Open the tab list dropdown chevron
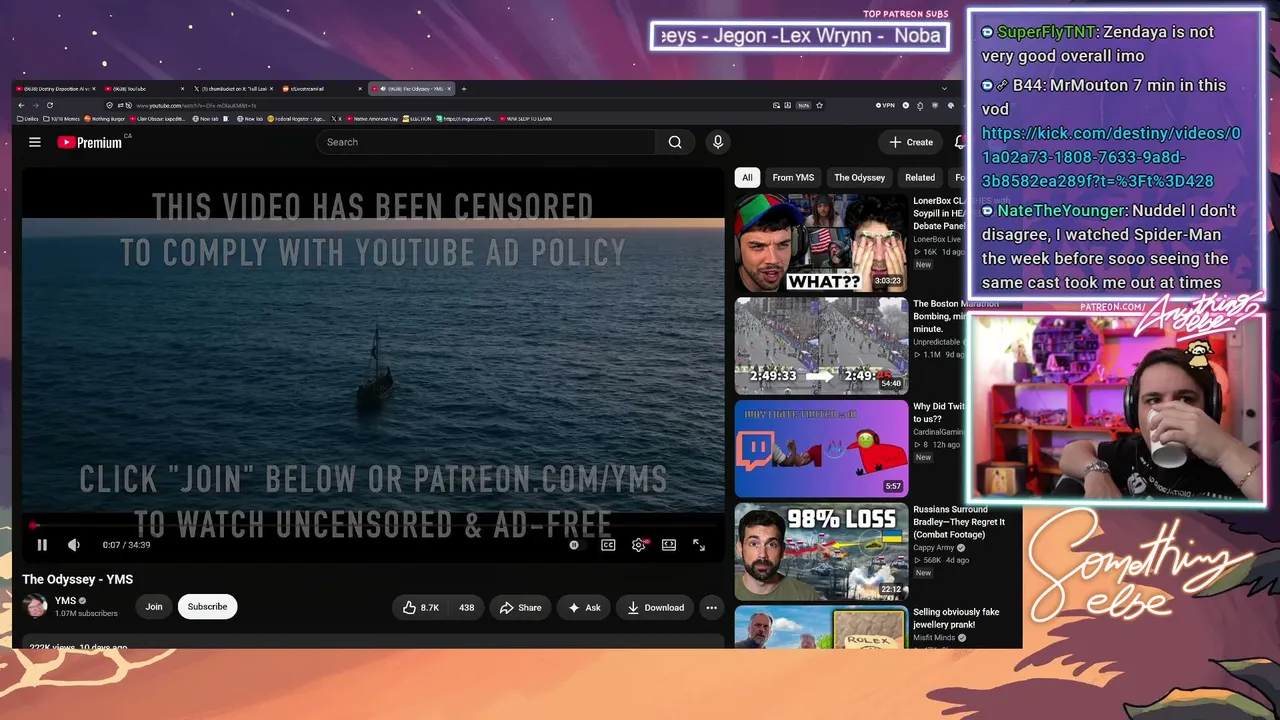 pyautogui.click(x=944, y=89)
